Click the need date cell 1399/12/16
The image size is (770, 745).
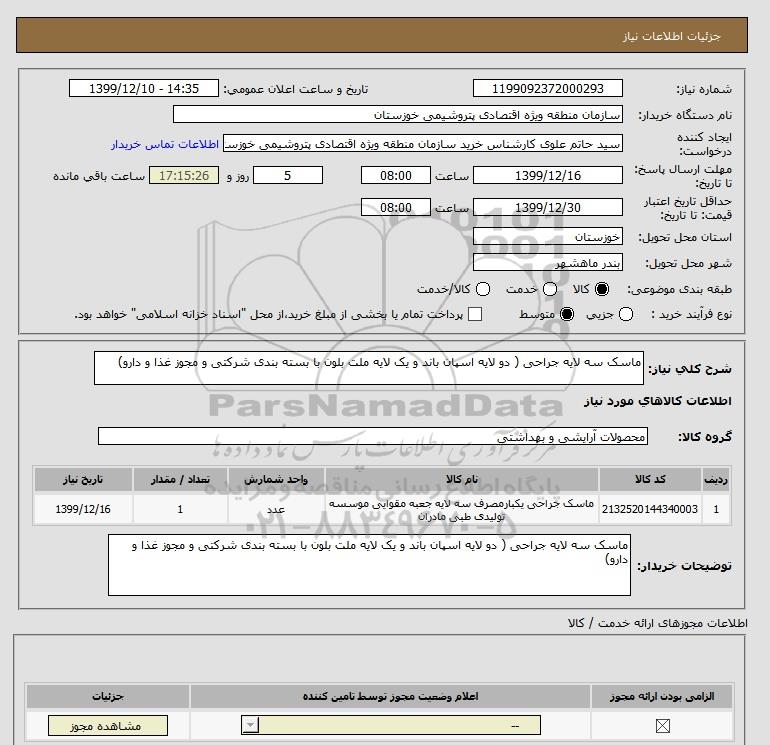pos(83,509)
